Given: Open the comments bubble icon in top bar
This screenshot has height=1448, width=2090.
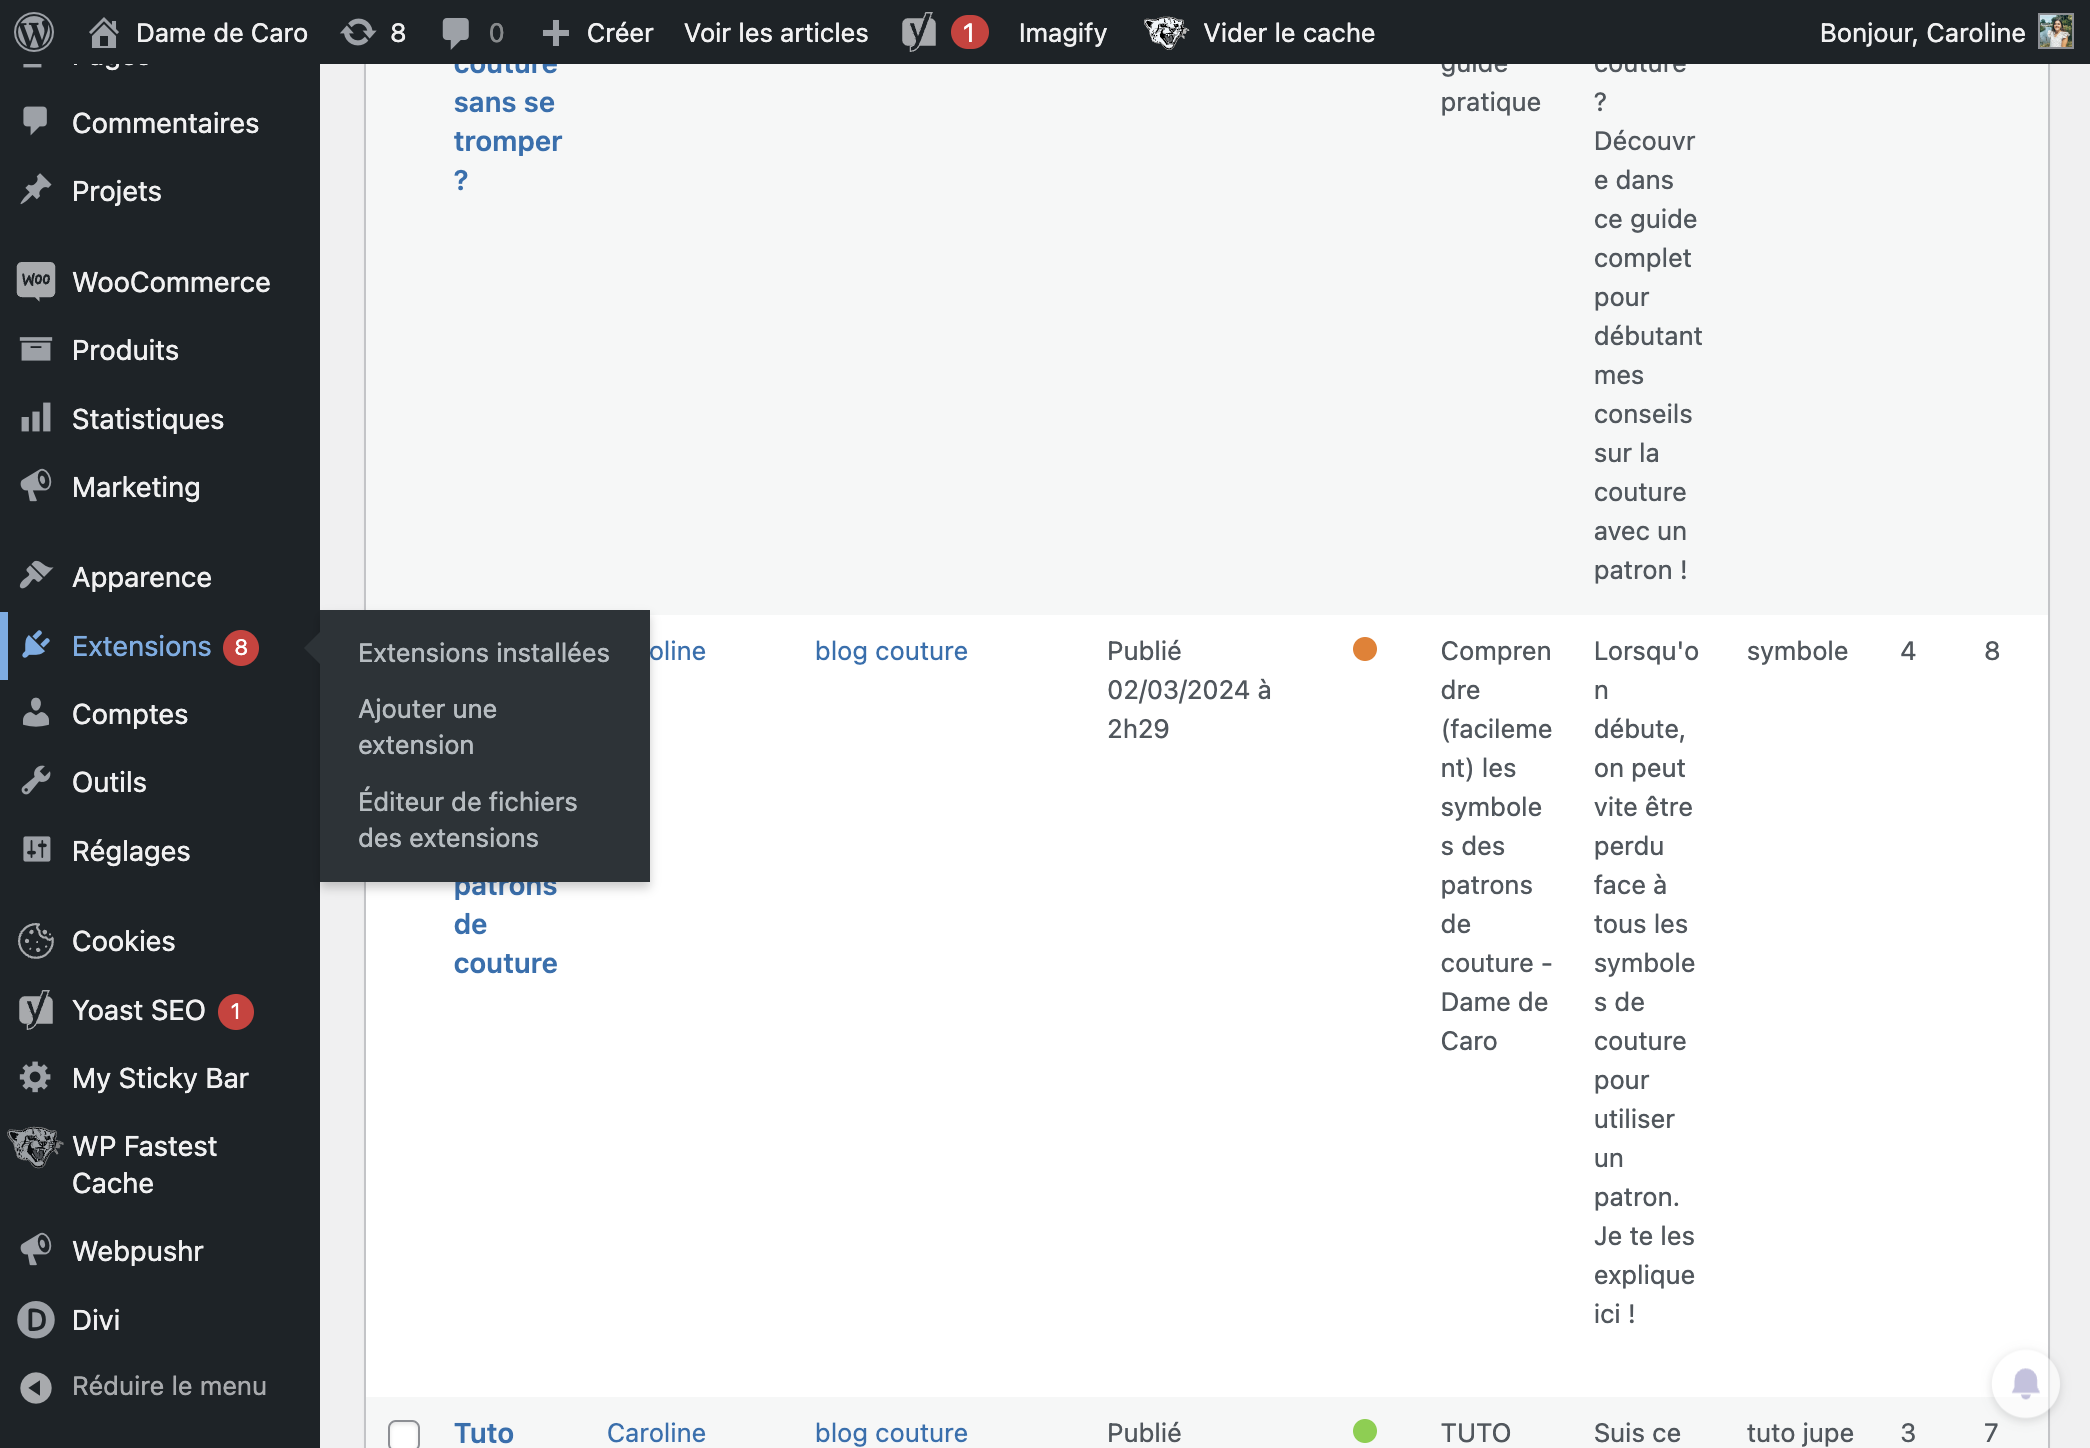Looking at the screenshot, I should tap(456, 33).
